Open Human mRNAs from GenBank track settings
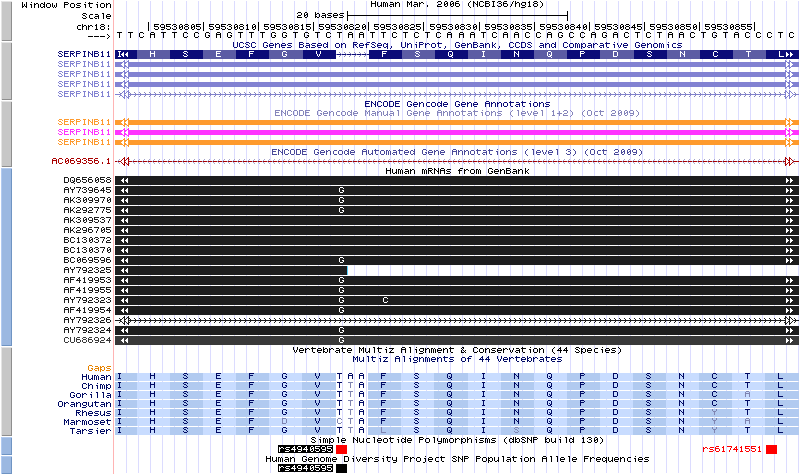The height and width of the screenshot is (474, 800). [457, 171]
